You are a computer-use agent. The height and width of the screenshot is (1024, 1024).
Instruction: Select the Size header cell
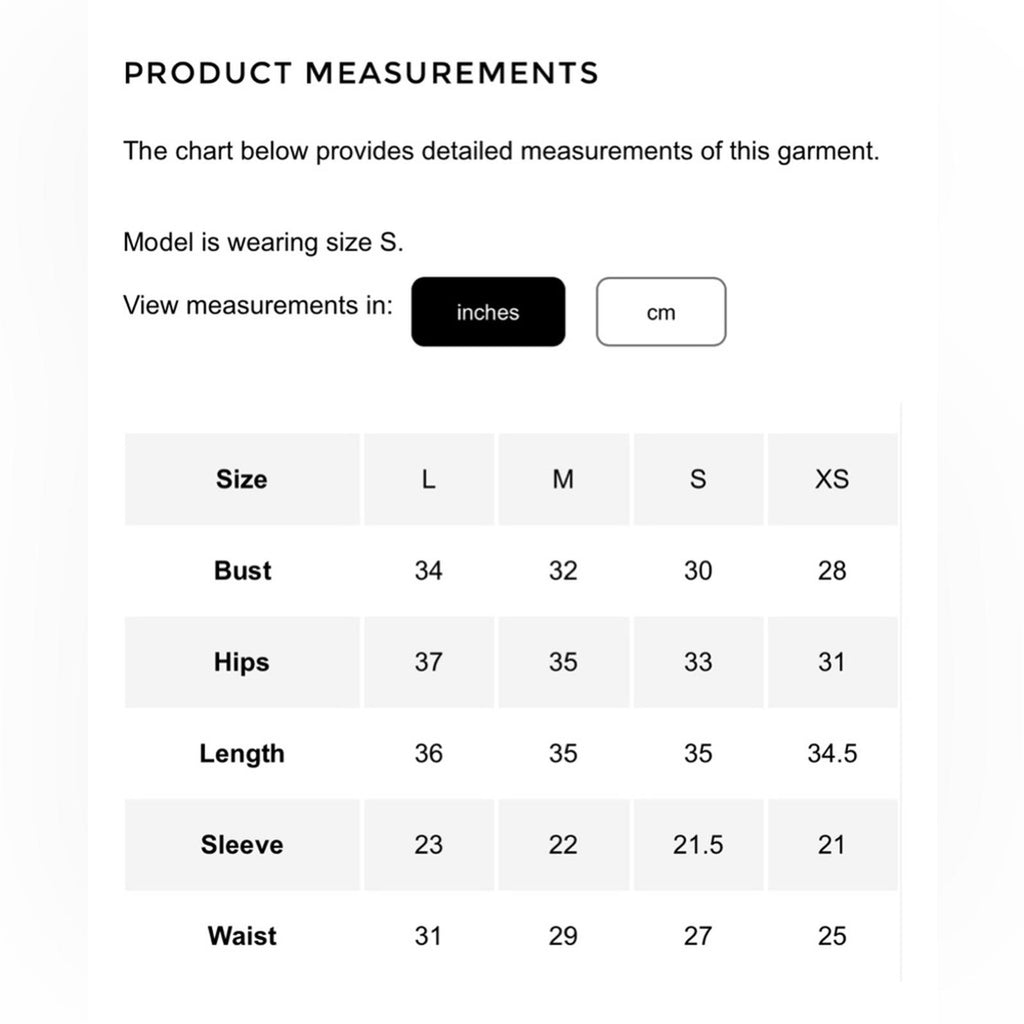pyautogui.click(x=242, y=479)
